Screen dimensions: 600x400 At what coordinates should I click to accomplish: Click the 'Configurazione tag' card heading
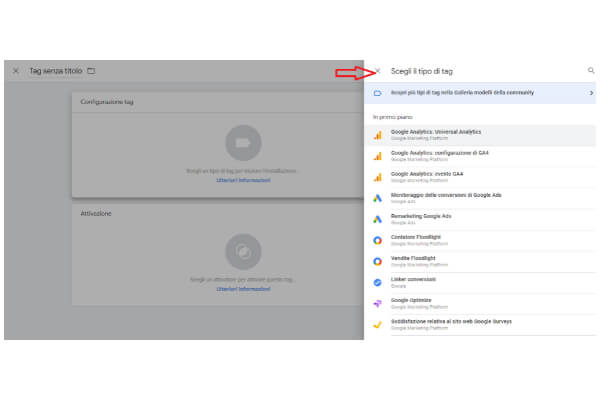(107, 102)
